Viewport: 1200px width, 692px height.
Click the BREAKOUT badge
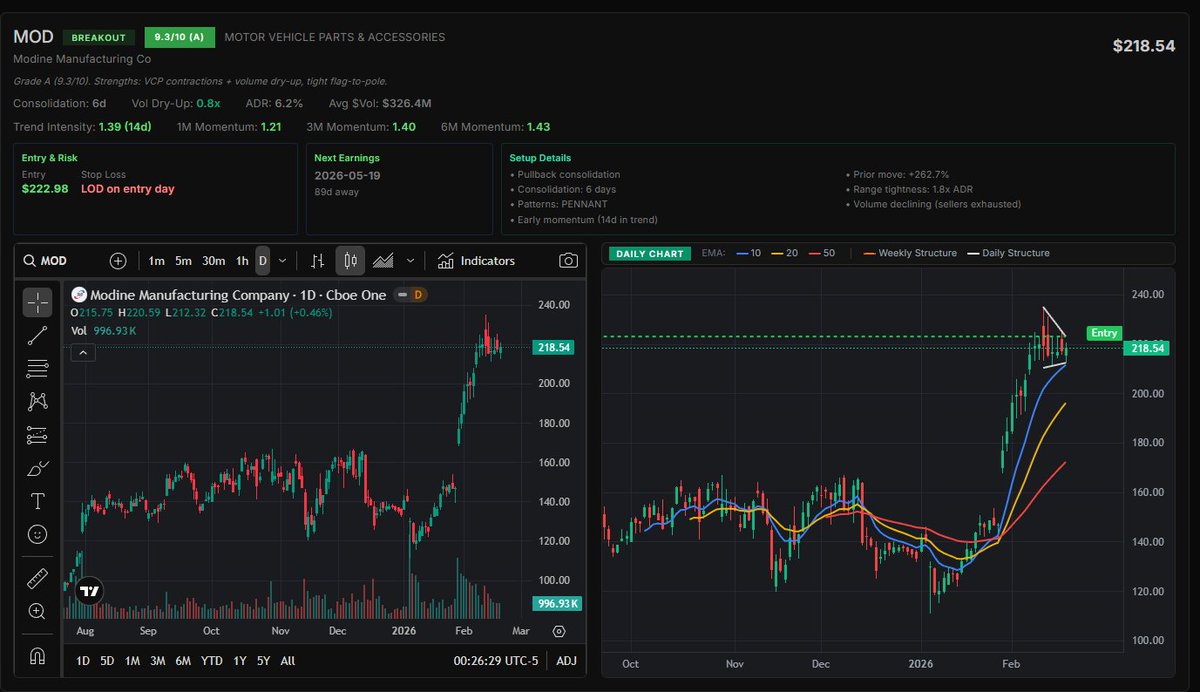(x=99, y=37)
